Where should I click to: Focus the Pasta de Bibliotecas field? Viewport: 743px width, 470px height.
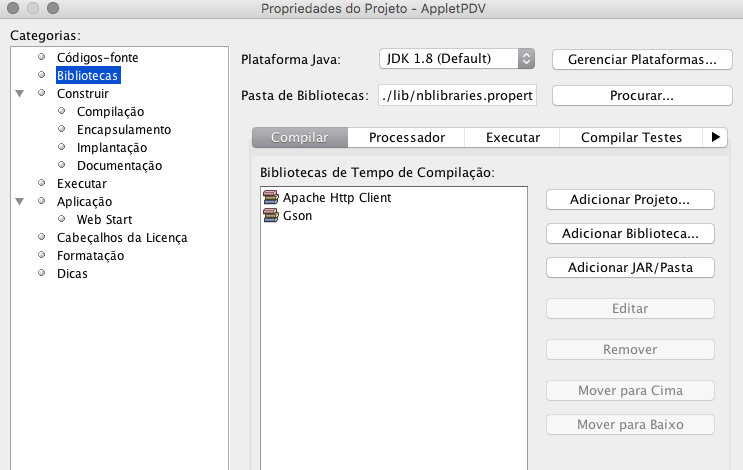click(x=457, y=95)
